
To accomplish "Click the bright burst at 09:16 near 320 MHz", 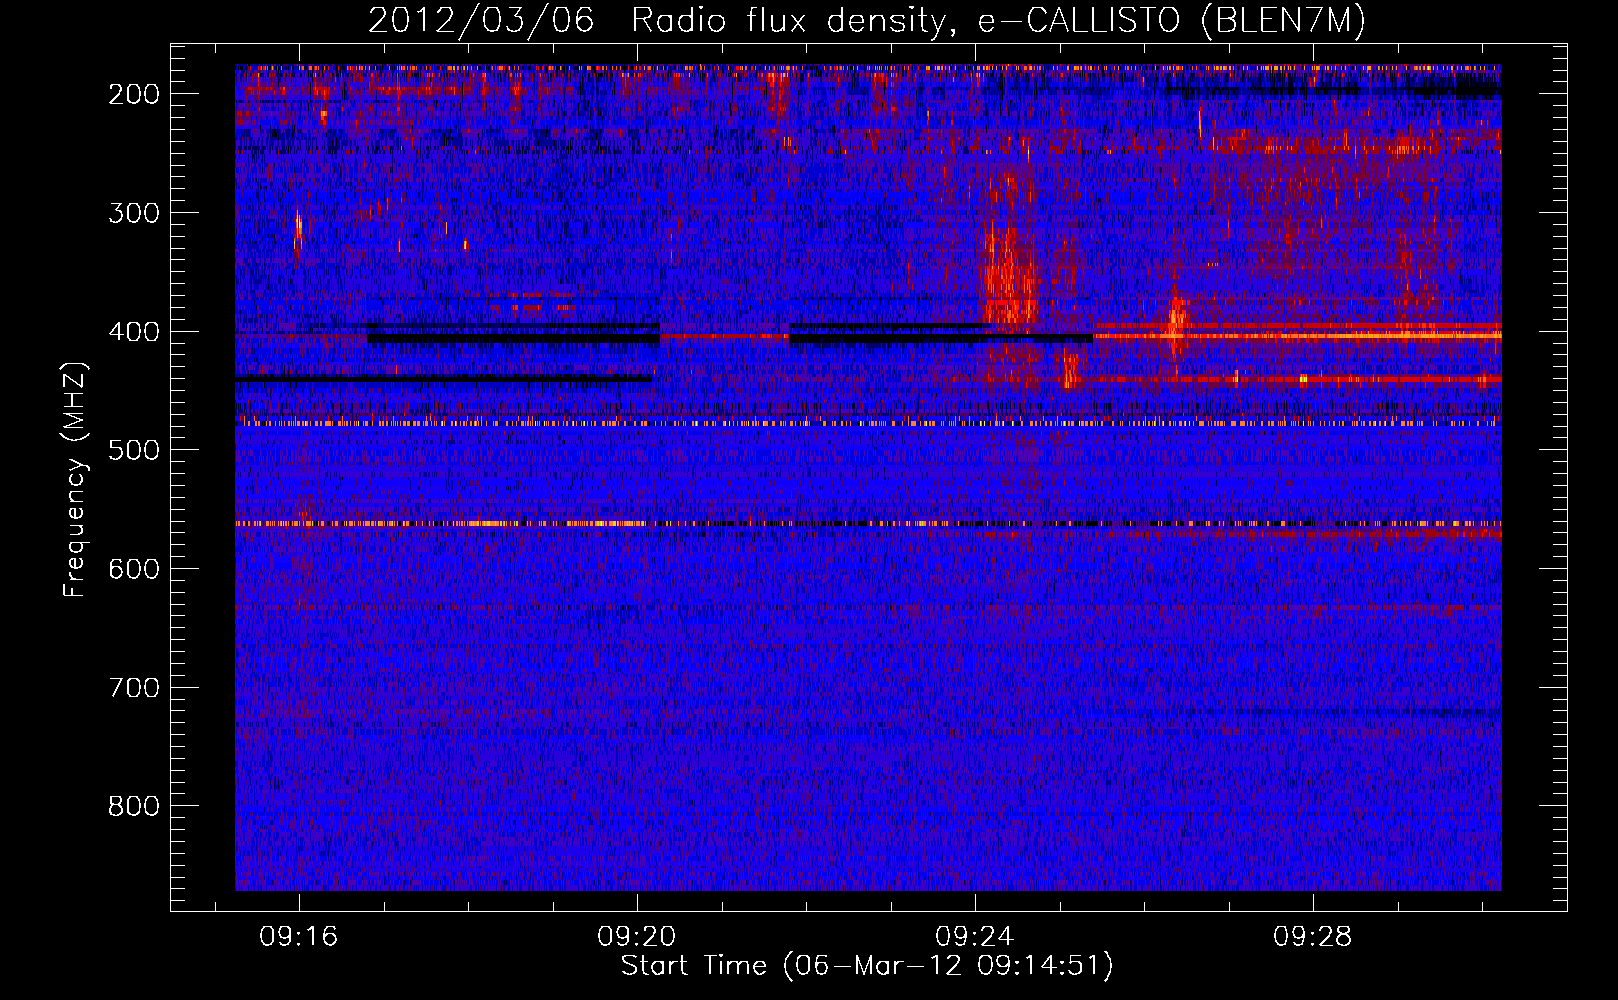I will point(298,232).
